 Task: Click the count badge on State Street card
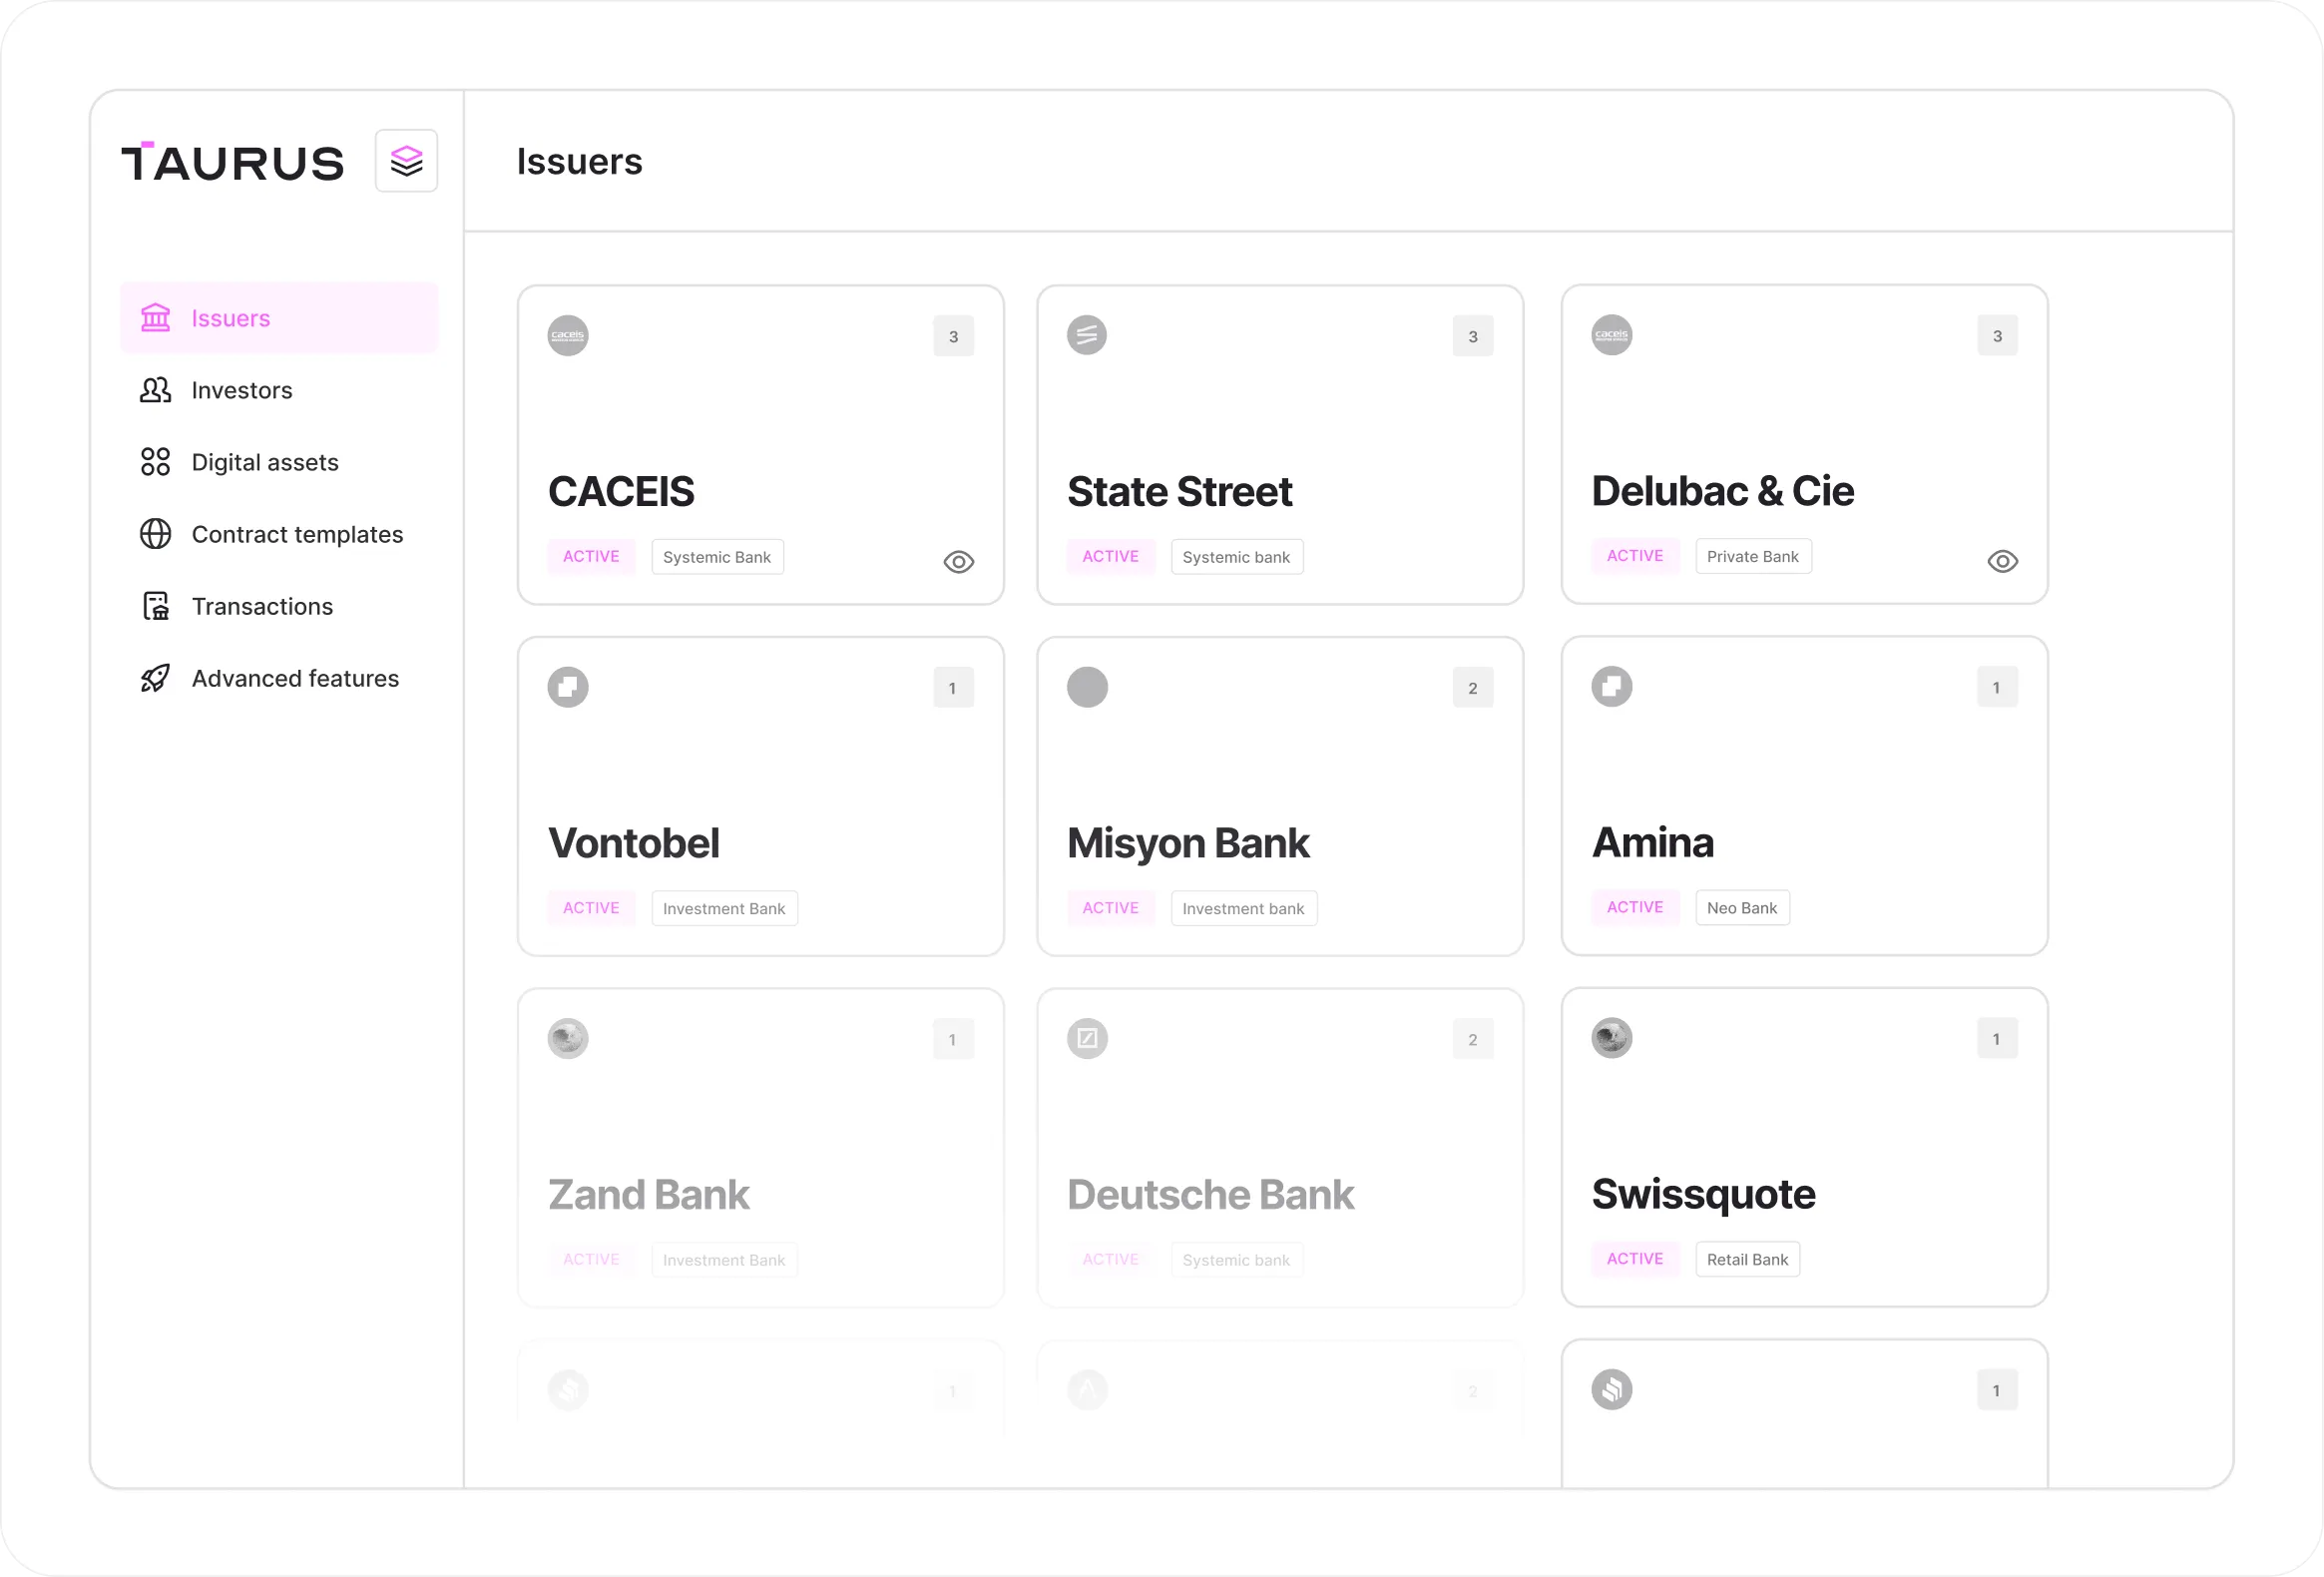click(x=1473, y=337)
